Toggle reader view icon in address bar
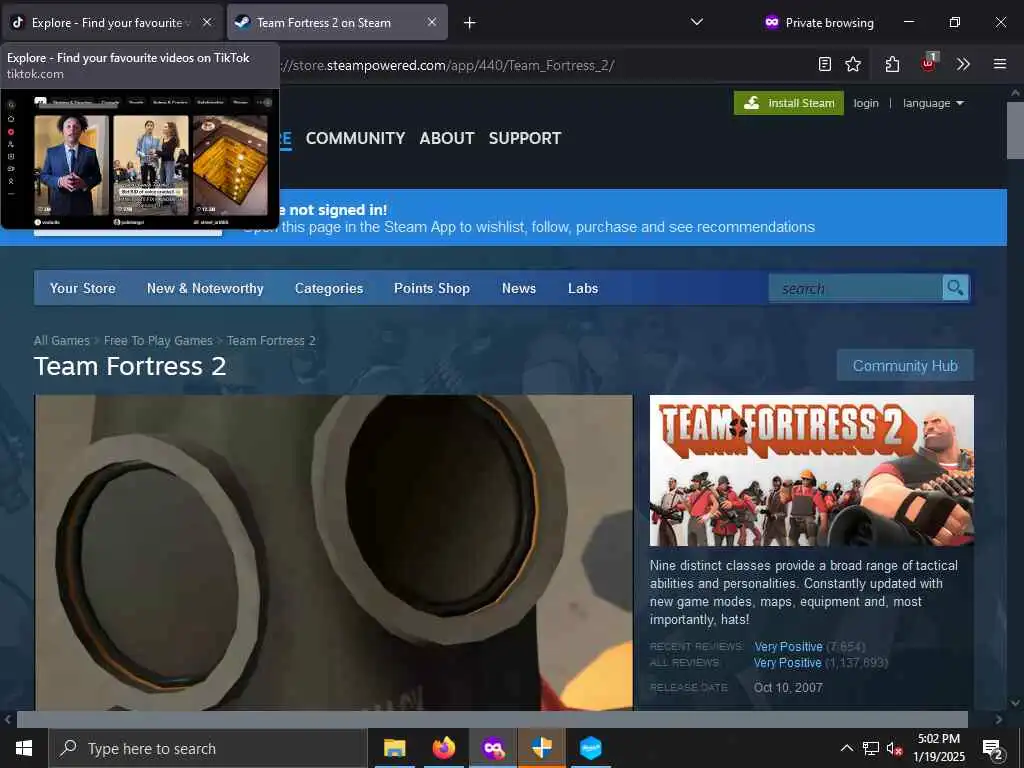The width and height of the screenshot is (1024, 768). coord(825,64)
